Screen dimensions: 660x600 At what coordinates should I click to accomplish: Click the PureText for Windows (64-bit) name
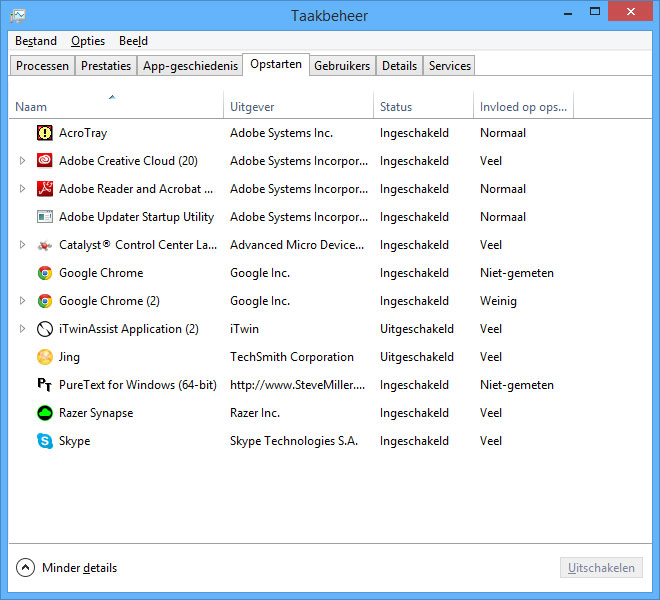coord(138,385)
